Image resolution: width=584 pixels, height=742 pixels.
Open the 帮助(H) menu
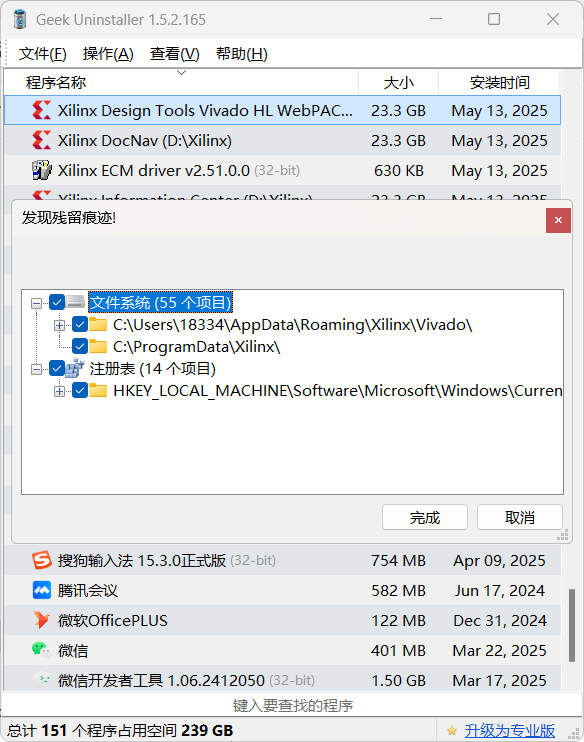(242, 54)
